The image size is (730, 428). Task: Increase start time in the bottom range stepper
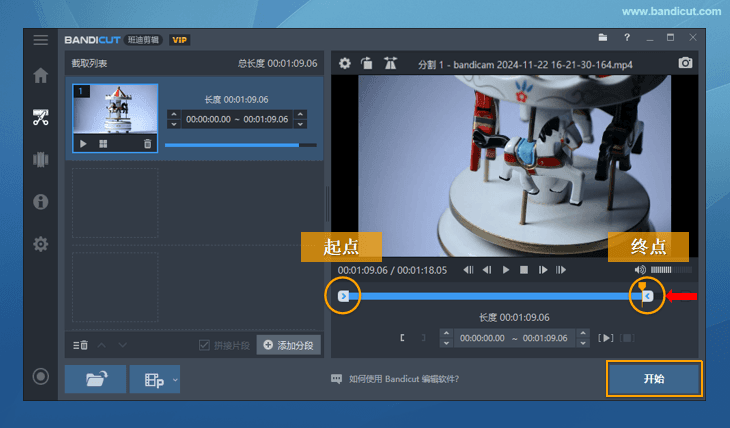446,333
